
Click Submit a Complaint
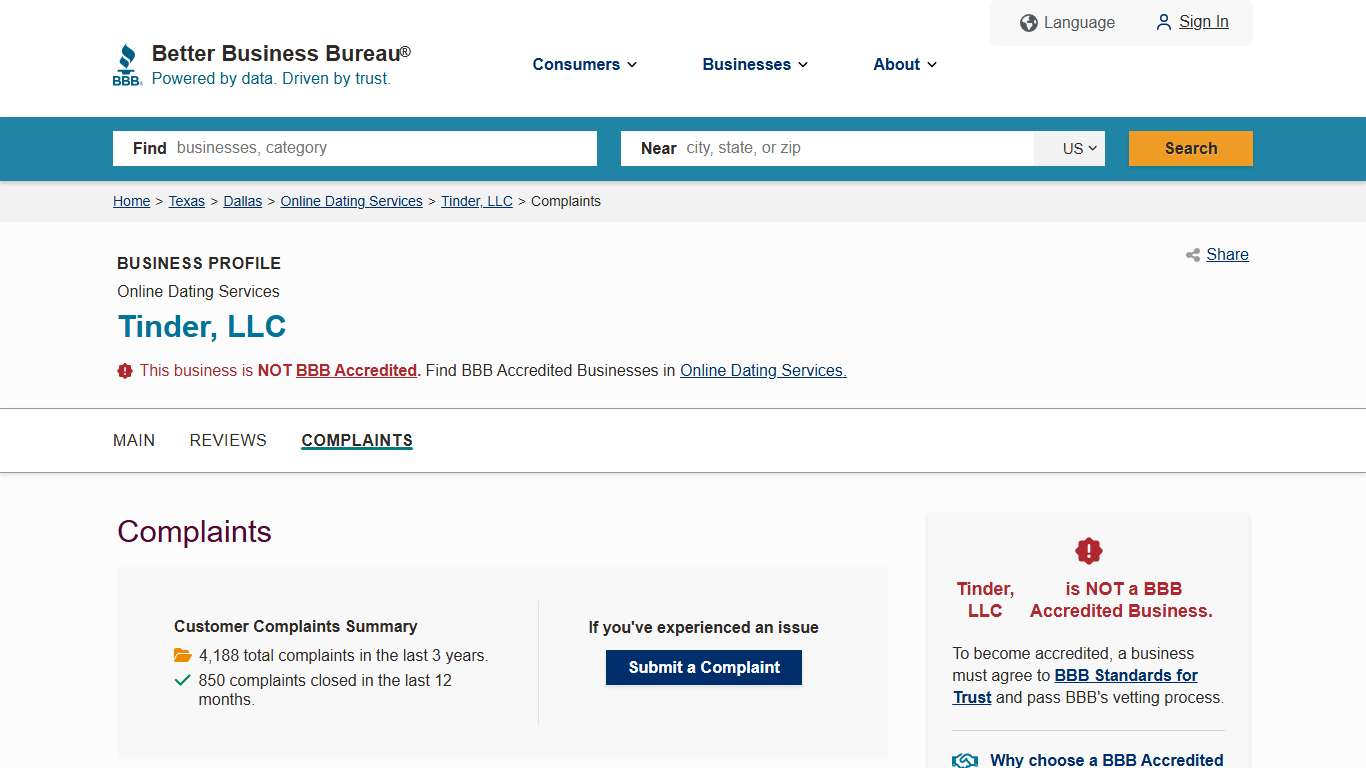point(703,667)
